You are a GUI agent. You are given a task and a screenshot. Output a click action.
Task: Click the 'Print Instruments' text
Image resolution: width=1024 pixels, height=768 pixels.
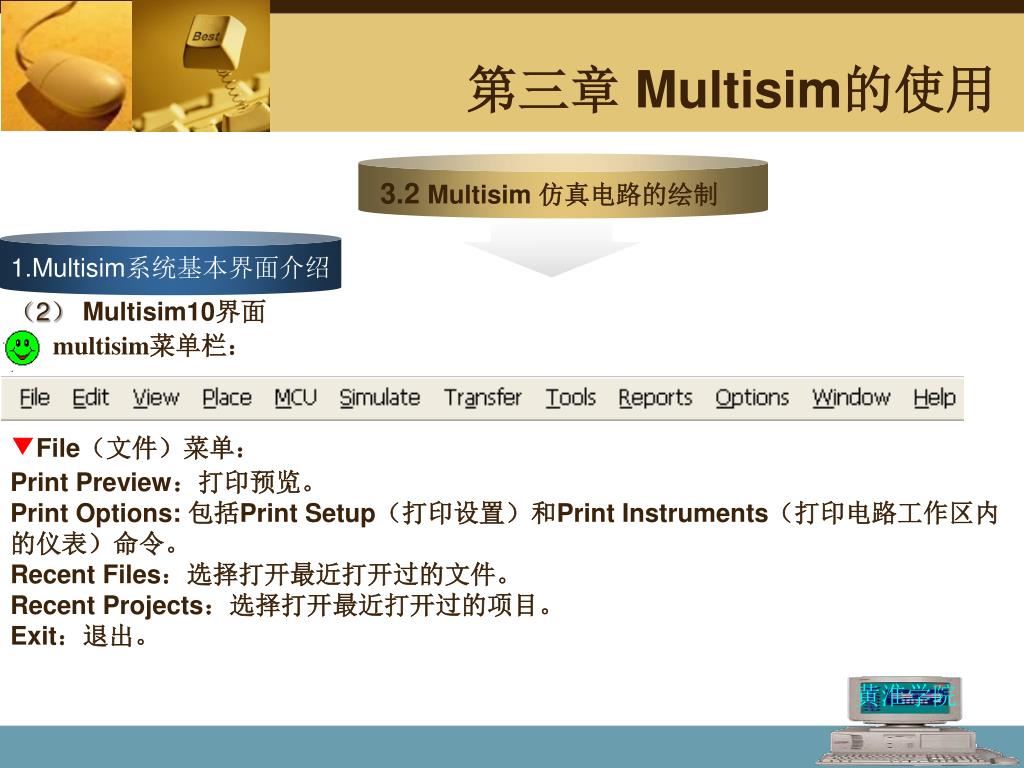[x=662, y=513]
